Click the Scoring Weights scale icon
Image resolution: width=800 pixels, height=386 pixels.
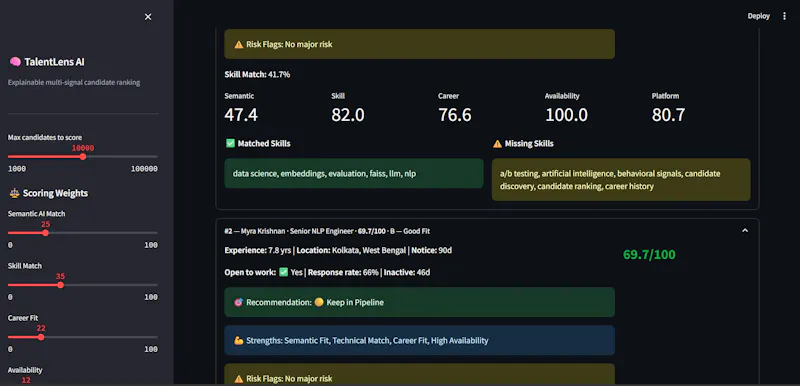14,193
